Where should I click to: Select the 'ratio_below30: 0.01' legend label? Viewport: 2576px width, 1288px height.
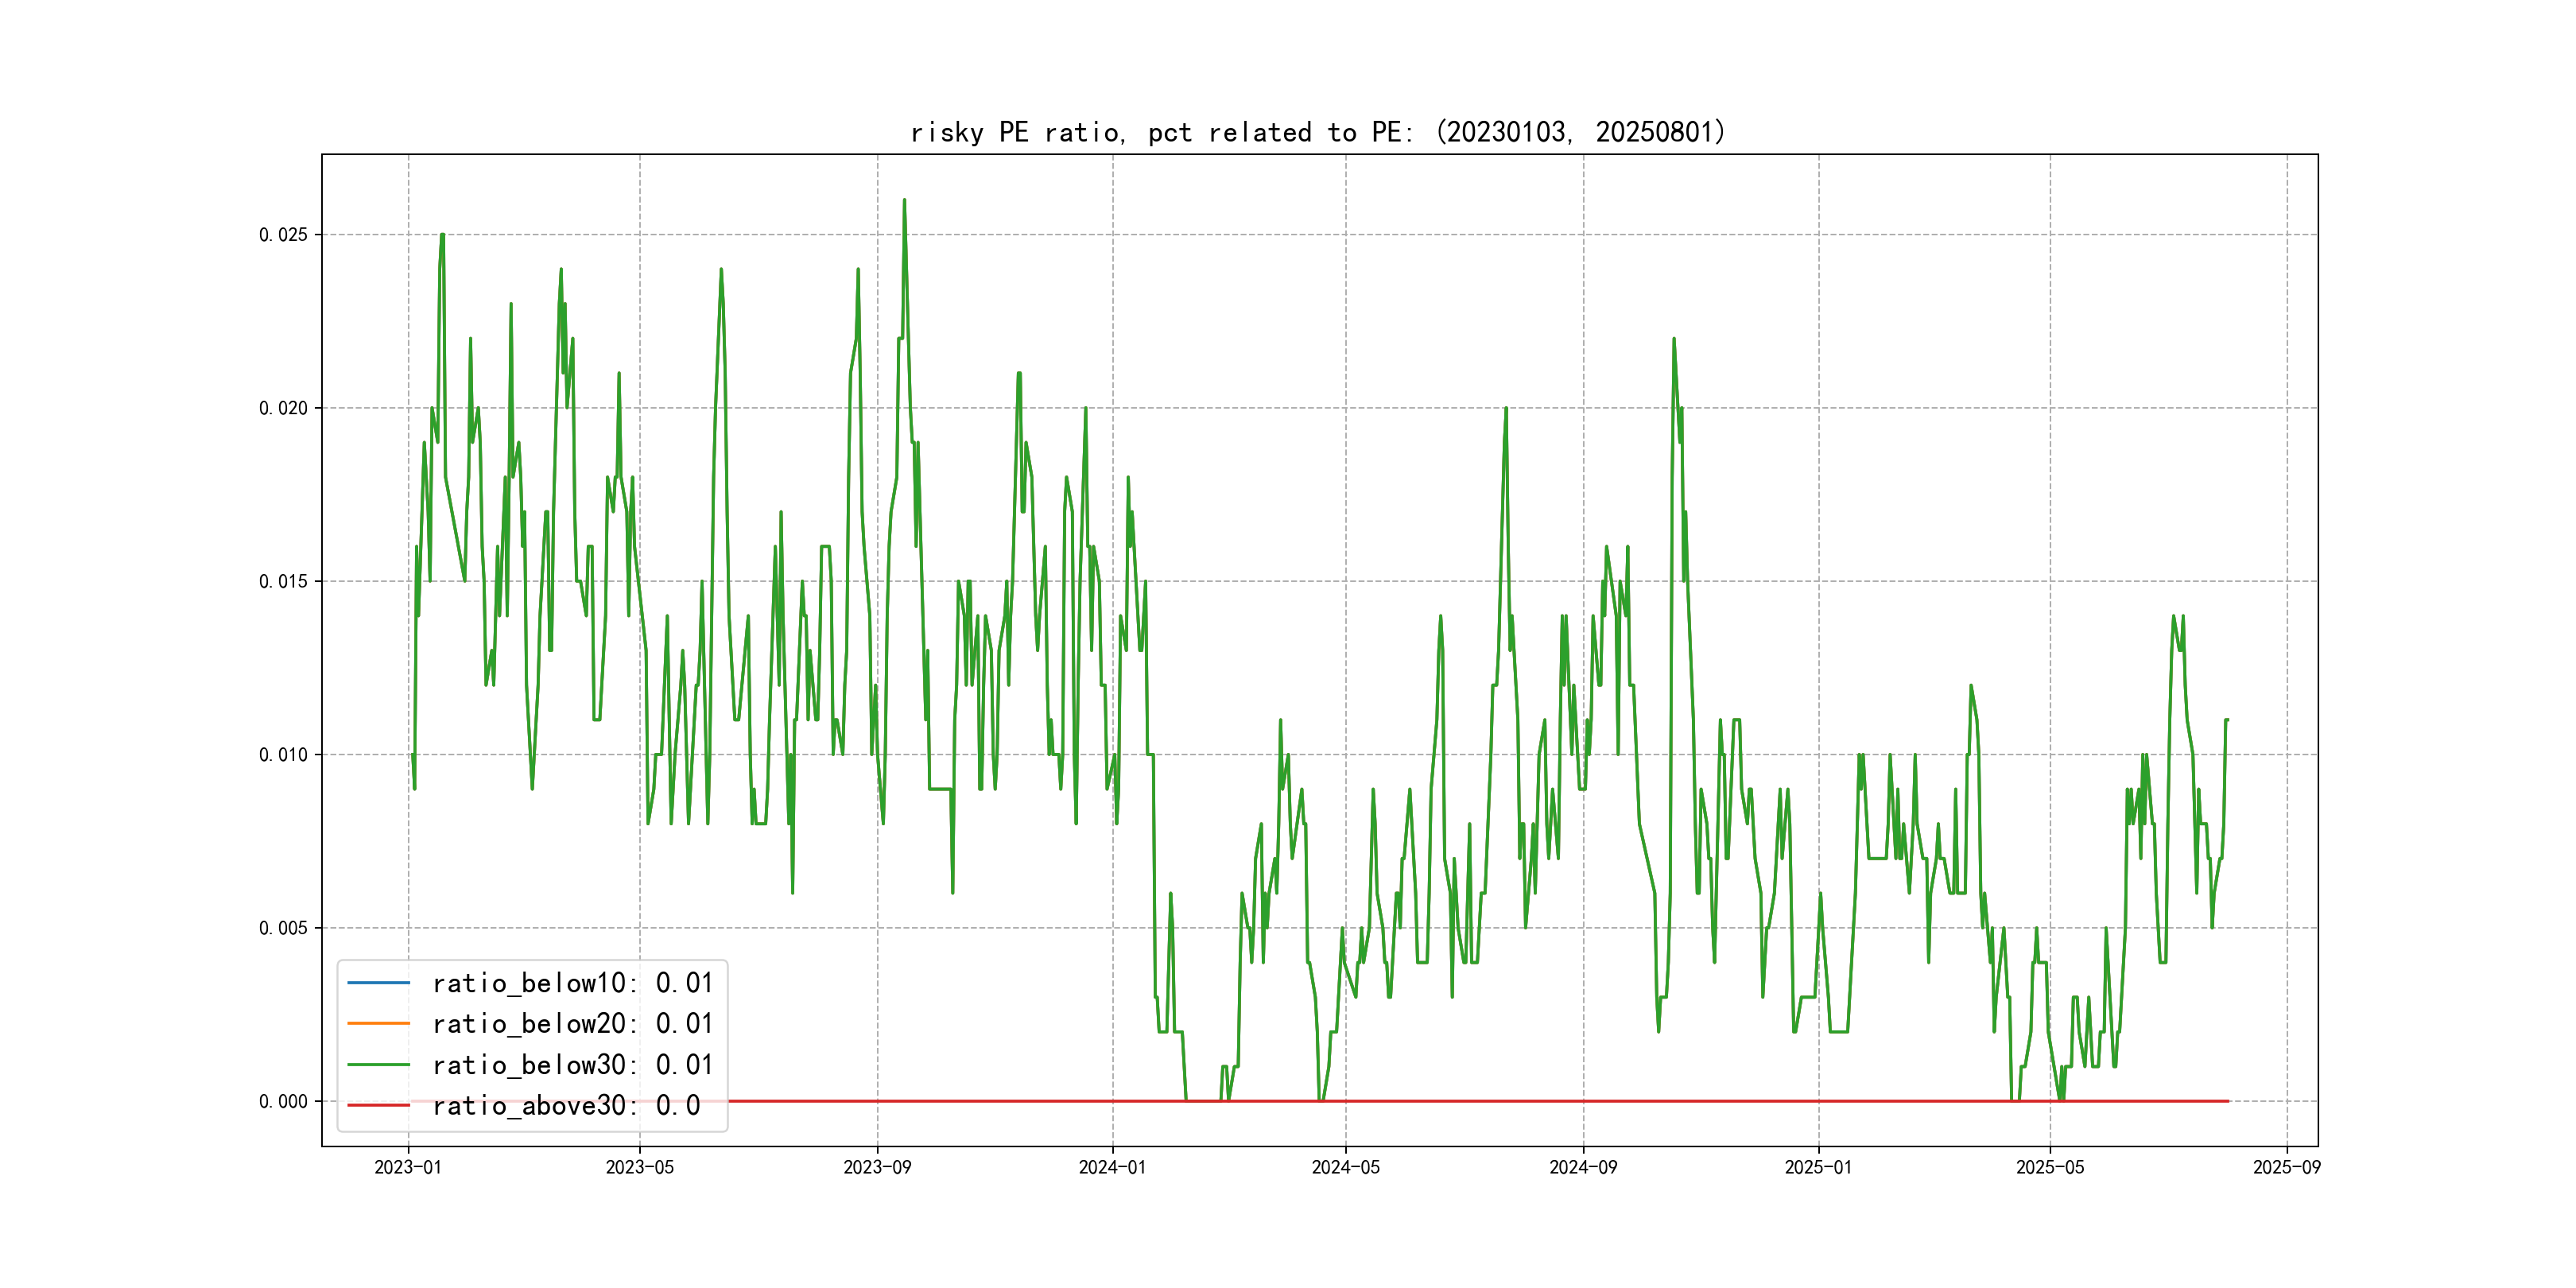[x=572, y=1065]
